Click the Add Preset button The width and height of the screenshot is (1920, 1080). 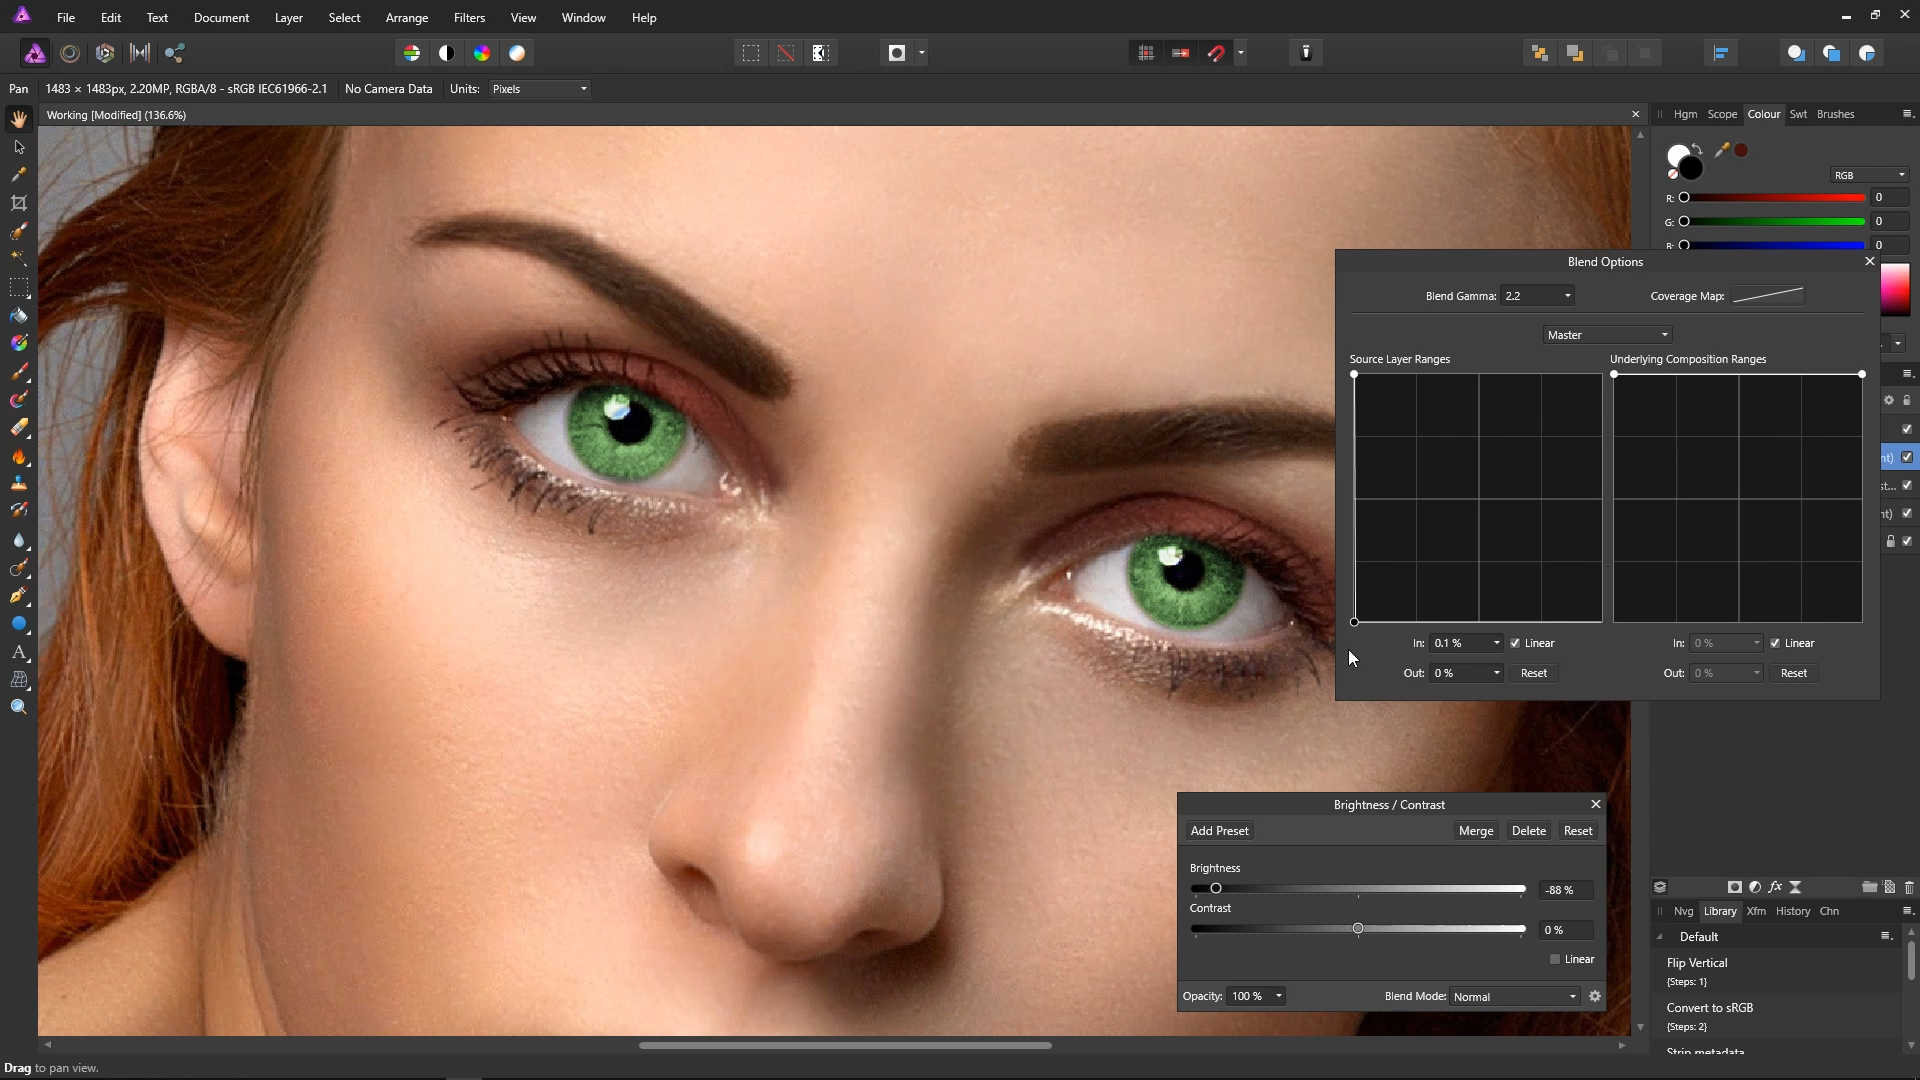(1219, 831)
